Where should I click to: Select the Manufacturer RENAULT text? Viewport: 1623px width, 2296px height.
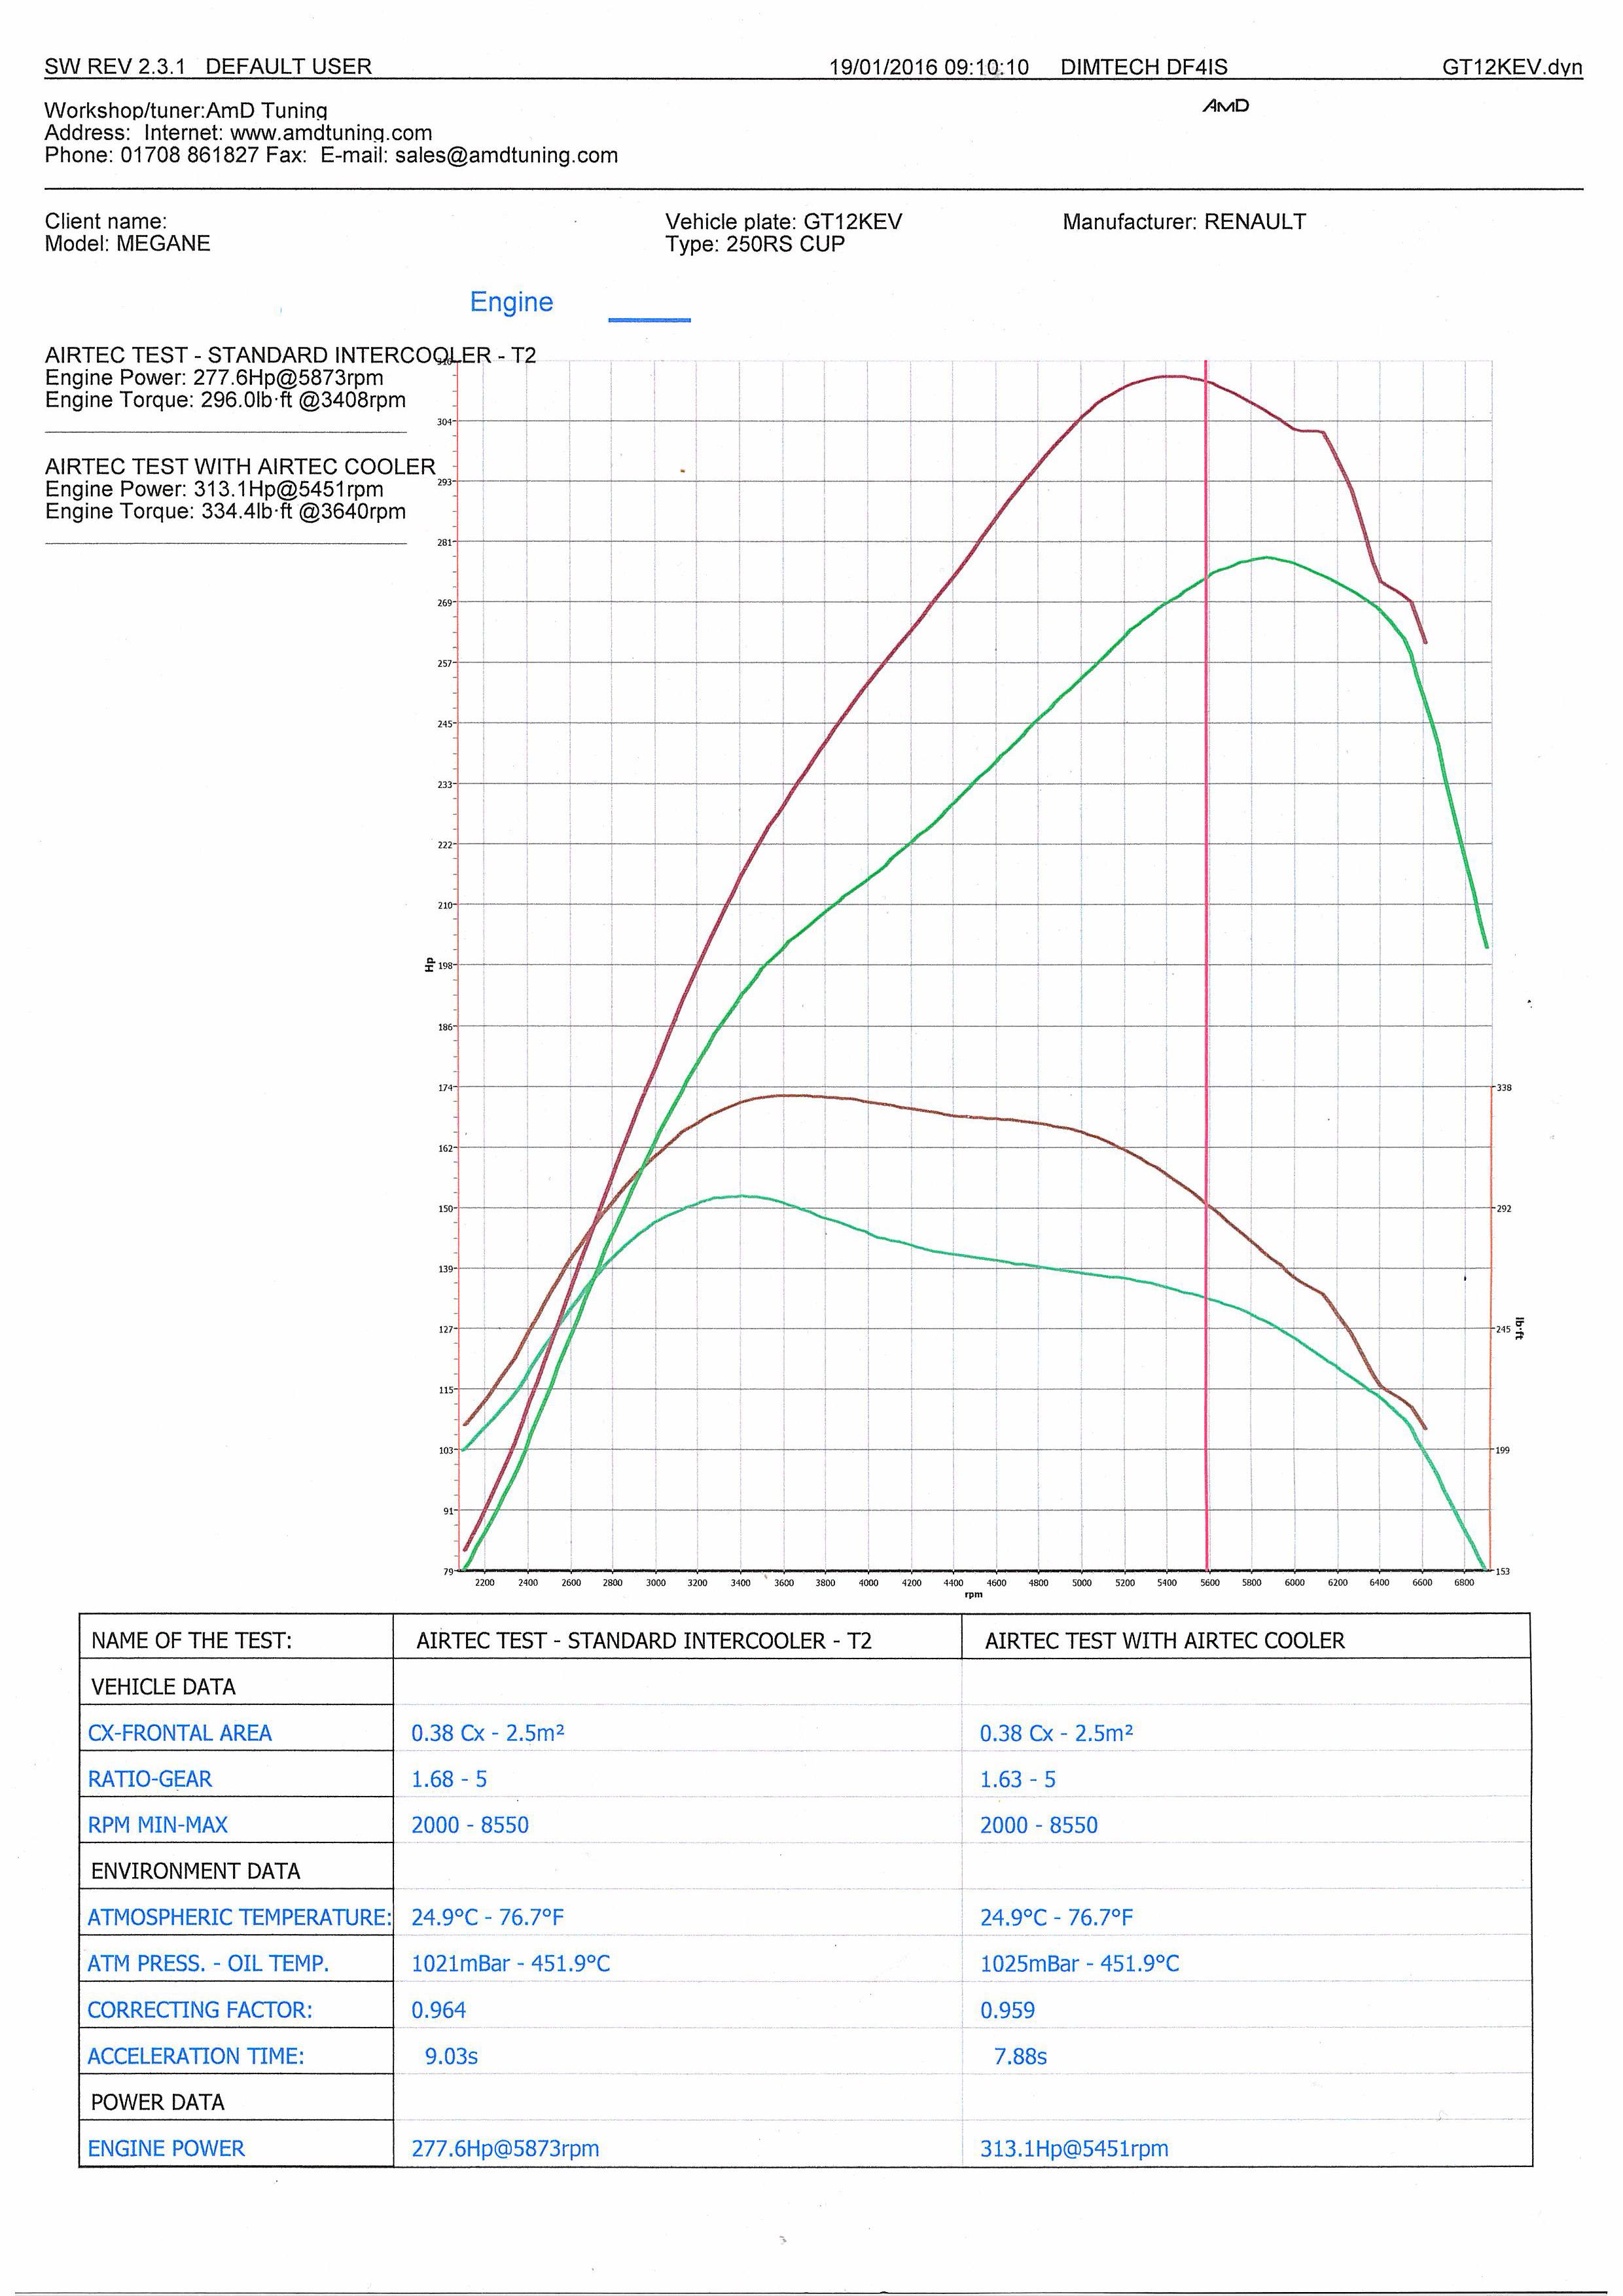coord(1184,222)
